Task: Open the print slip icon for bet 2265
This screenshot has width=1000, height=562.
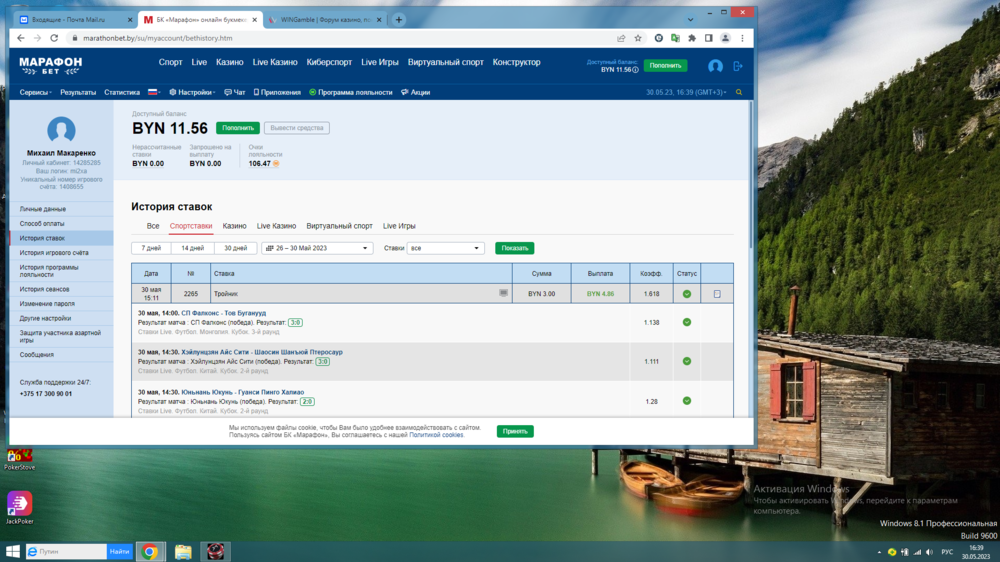Action: (x=717, y=294)
